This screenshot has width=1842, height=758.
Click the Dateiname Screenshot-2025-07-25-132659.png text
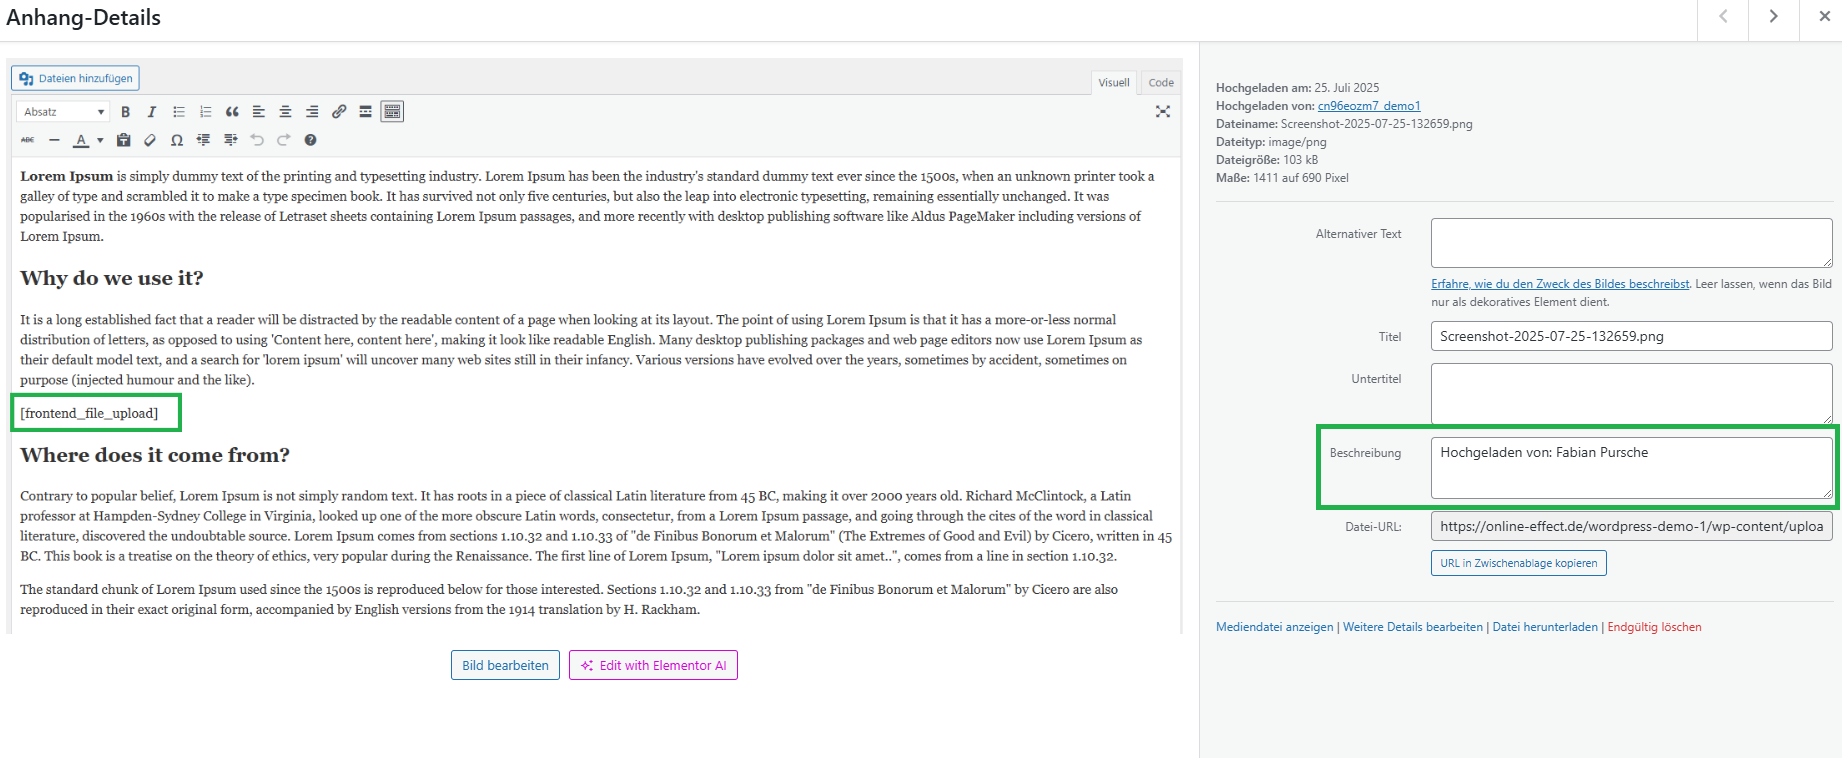1376,124
